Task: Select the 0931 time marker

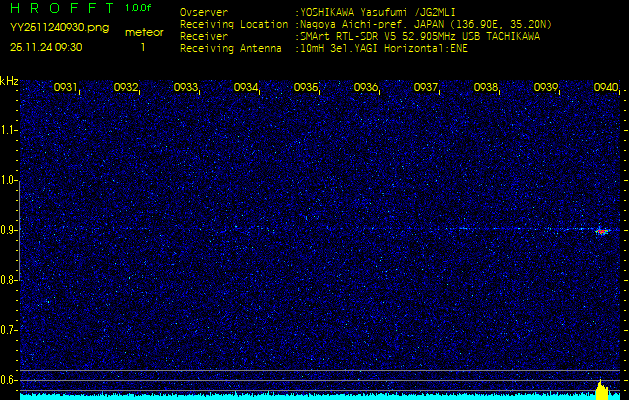Action: point(66,88)
